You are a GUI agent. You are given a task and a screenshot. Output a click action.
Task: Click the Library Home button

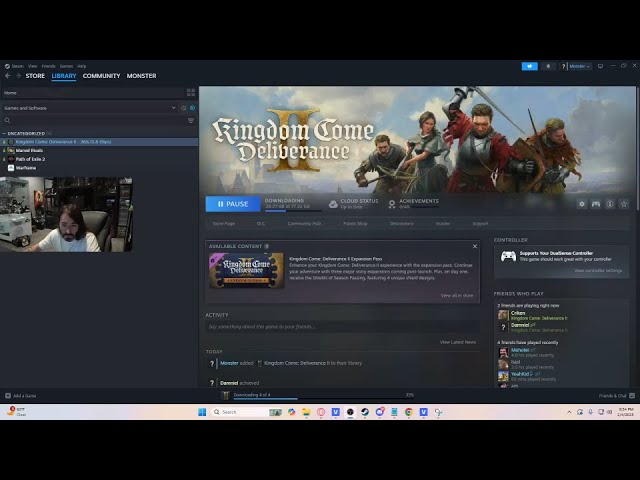click(93, 93)
